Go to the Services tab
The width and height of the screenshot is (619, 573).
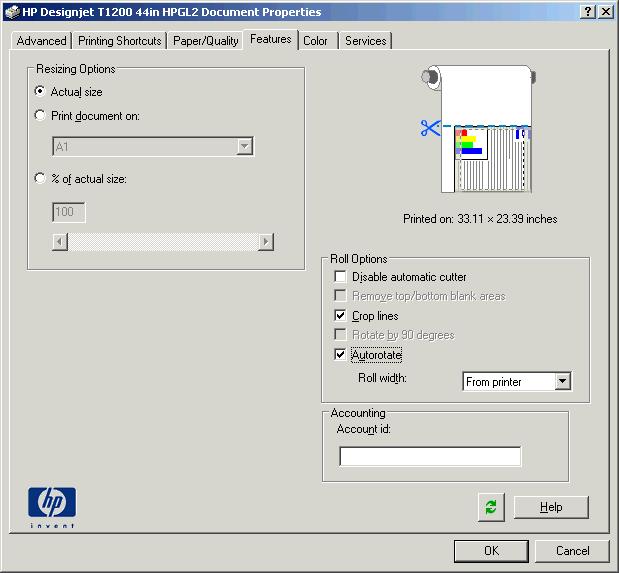click(366, 41)
